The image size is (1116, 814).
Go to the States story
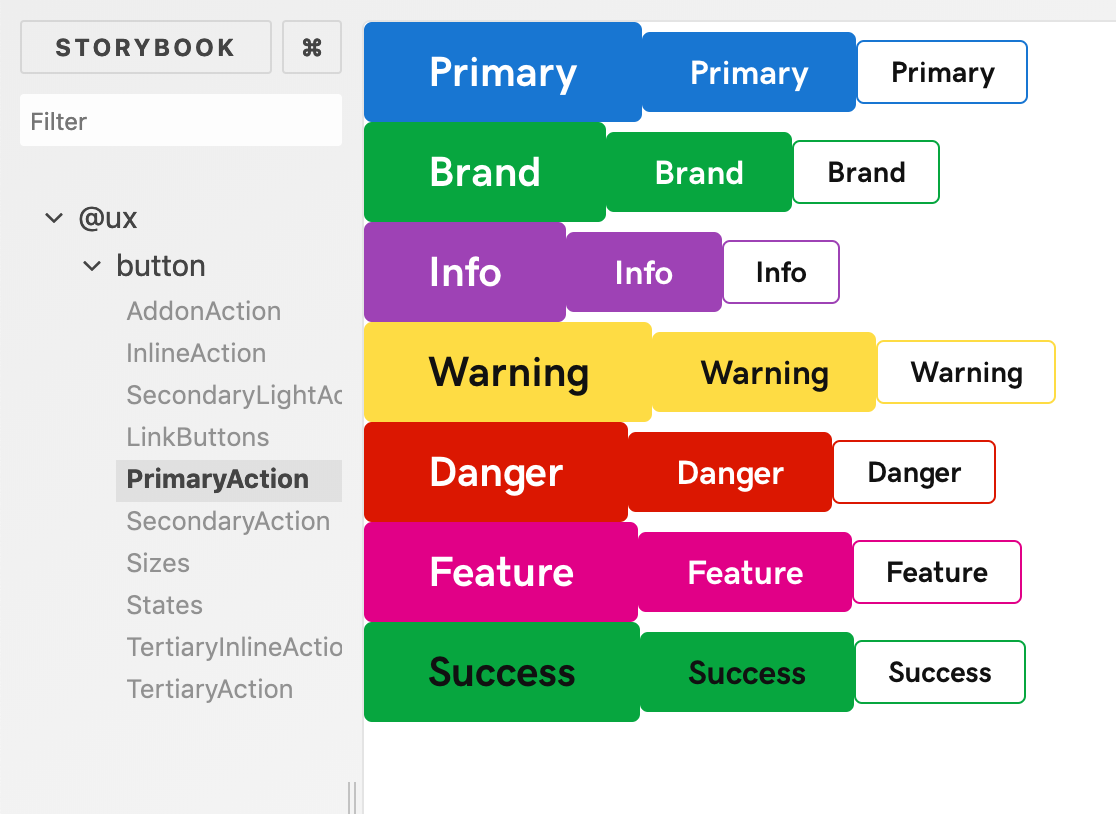coord(165,605)
